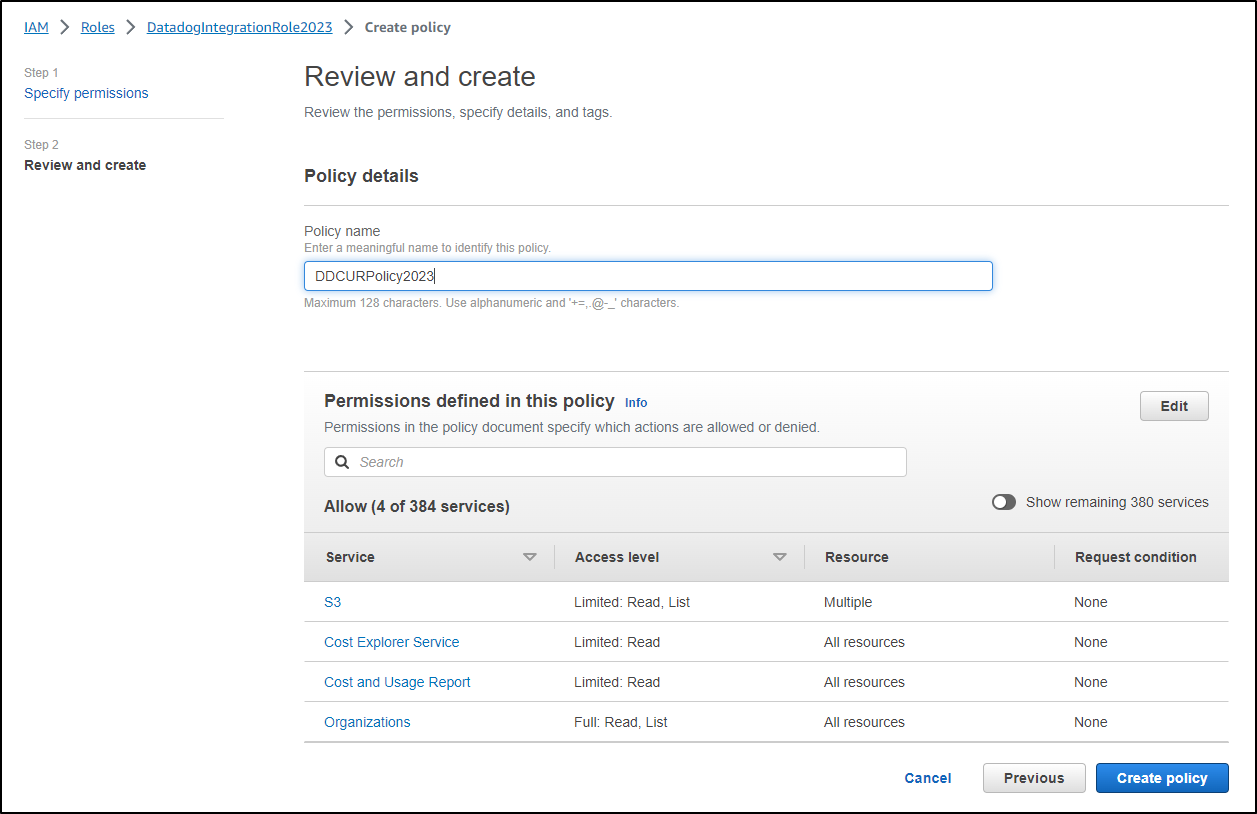Click the Request condition column header
1257x814 pixels.
click(x=1136, y=557)
